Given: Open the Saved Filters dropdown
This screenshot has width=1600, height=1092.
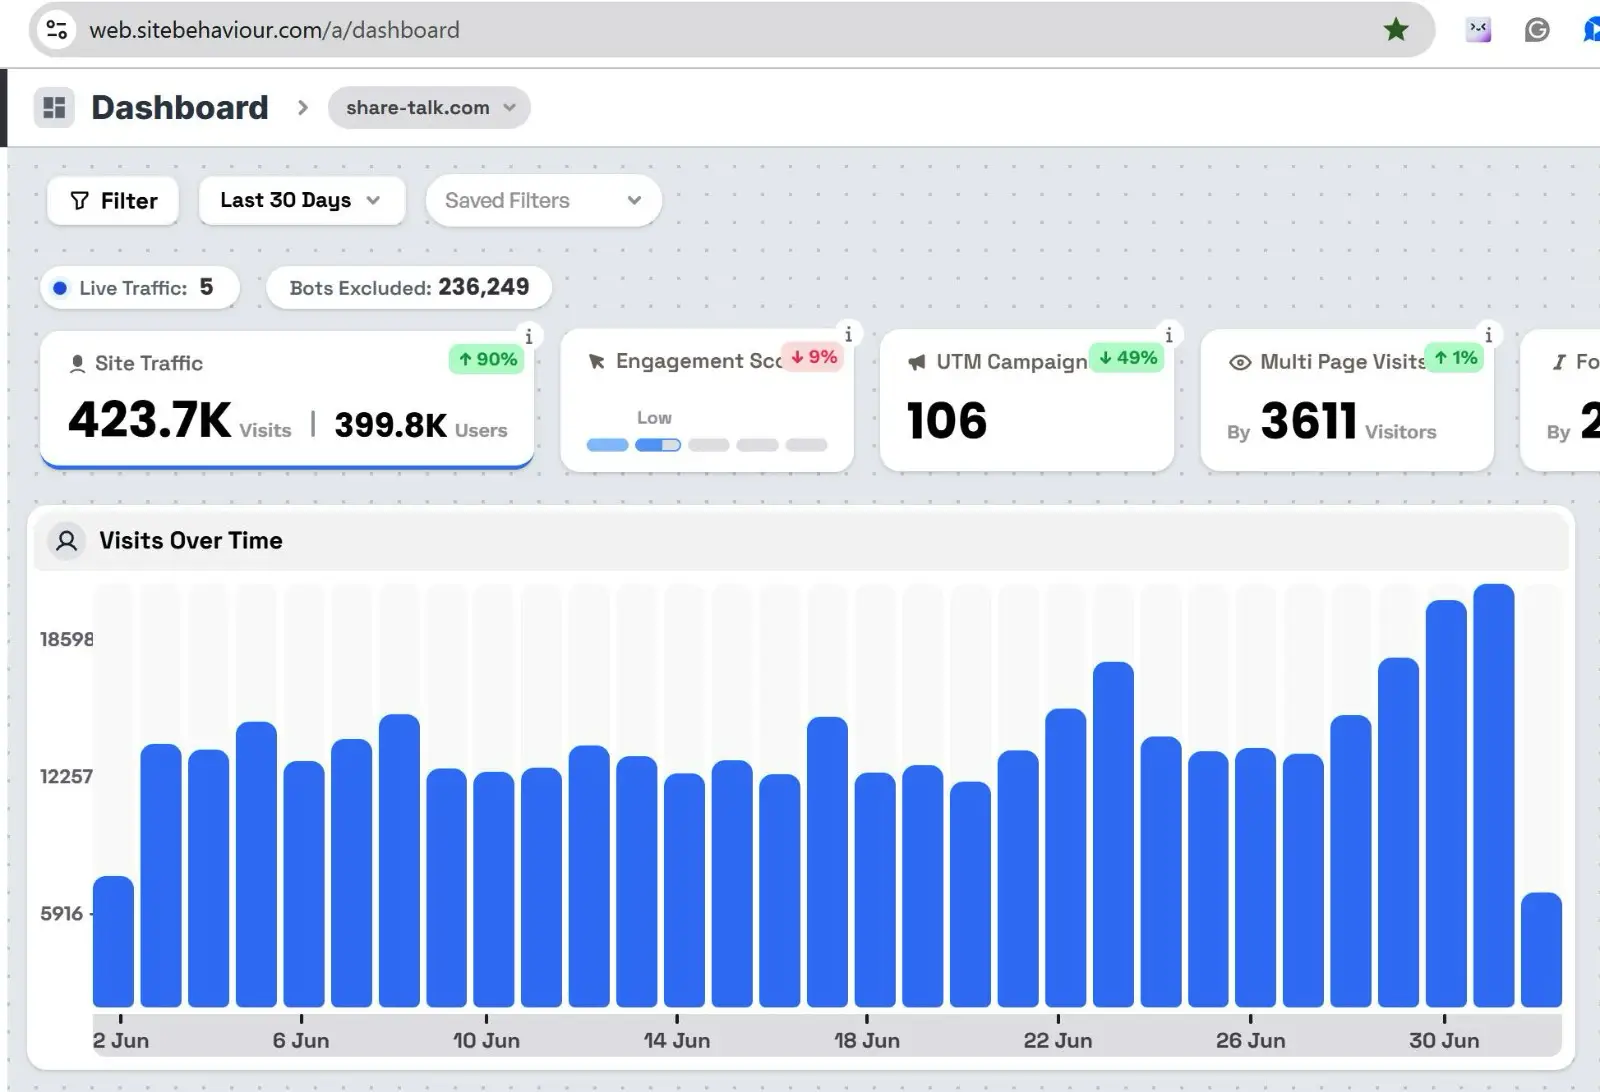Looking at the screenshot, I should (543, 200).
